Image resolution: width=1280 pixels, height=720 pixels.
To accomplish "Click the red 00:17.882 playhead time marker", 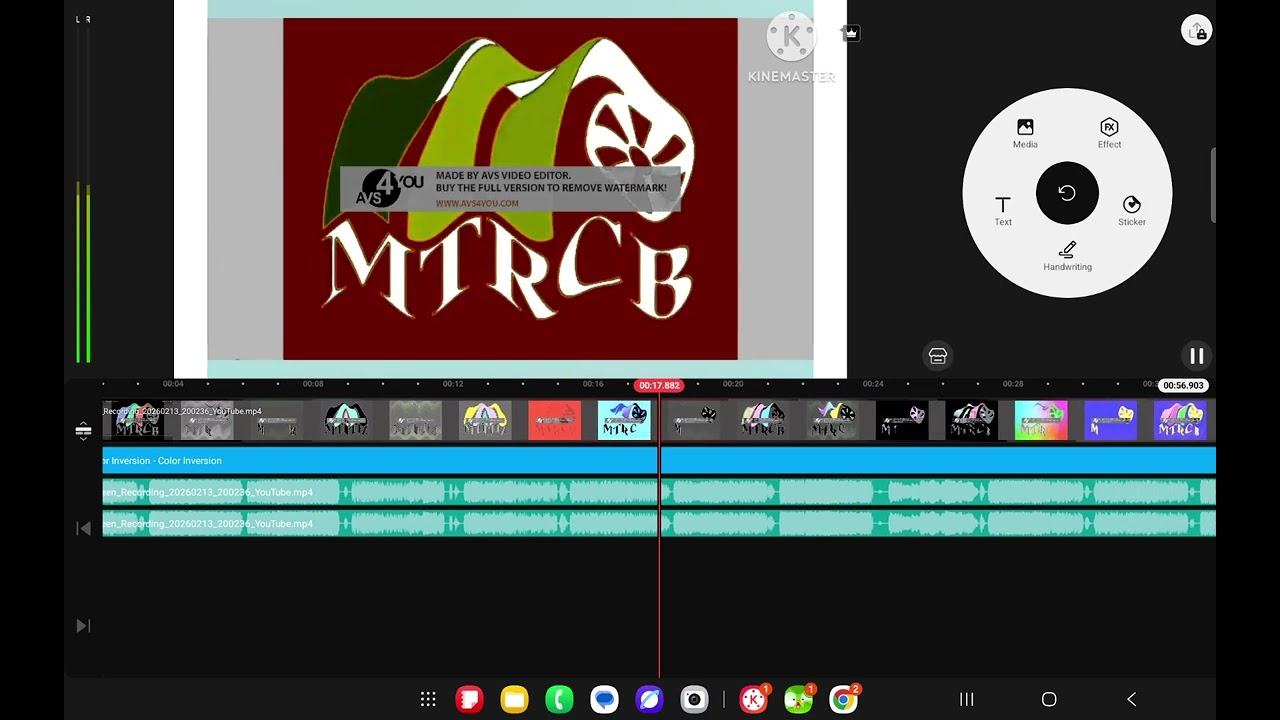I will pyautogui.click(x=659, y=385).
